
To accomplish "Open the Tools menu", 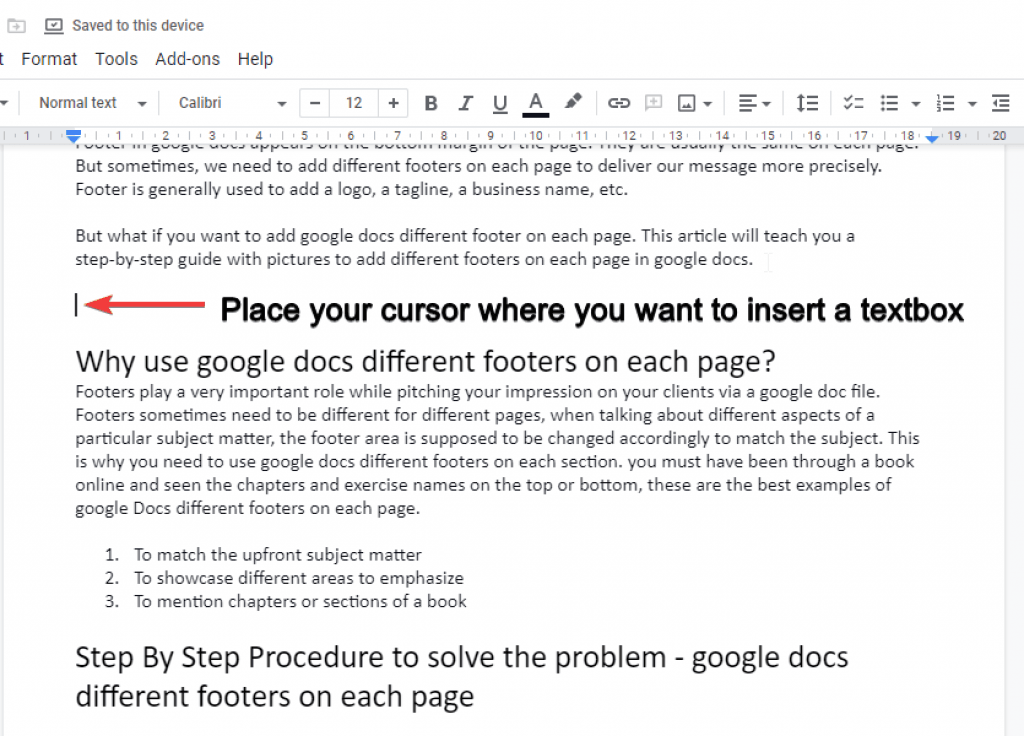I will [x=116, y=59].
